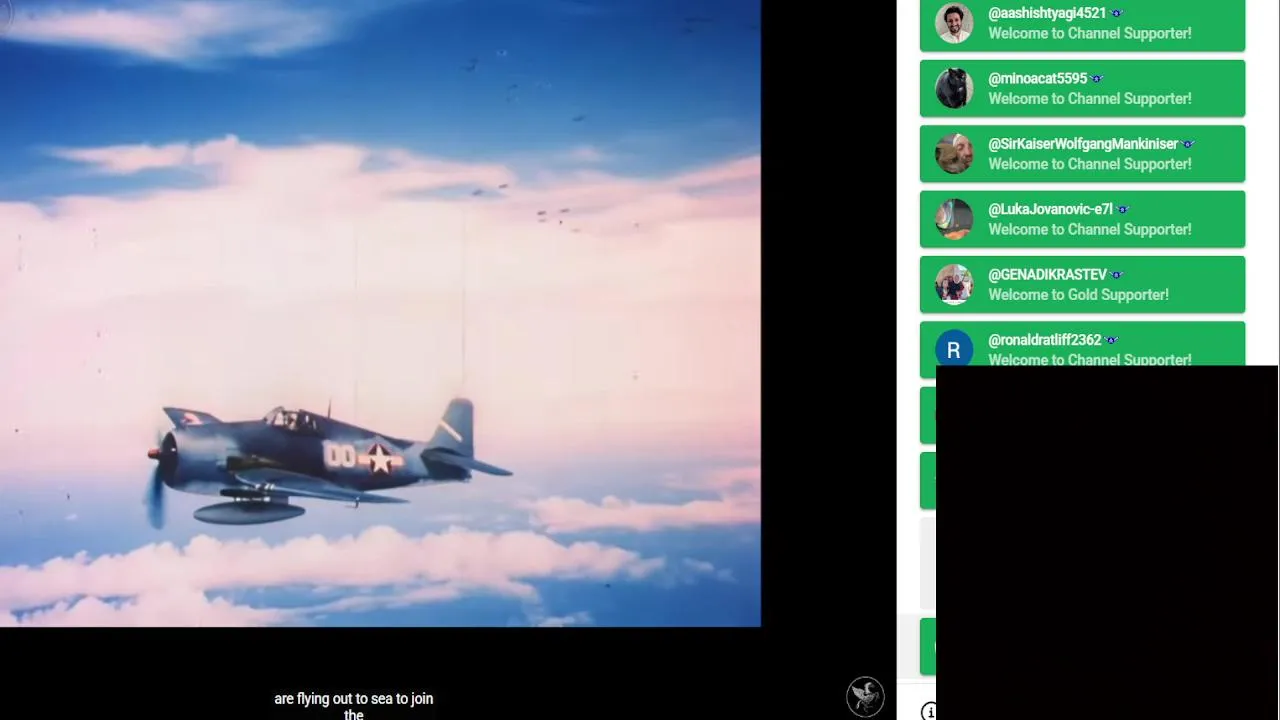Select the username @minoacat5595
This screenshot has height=720, width=1280.
point(1037,78)
